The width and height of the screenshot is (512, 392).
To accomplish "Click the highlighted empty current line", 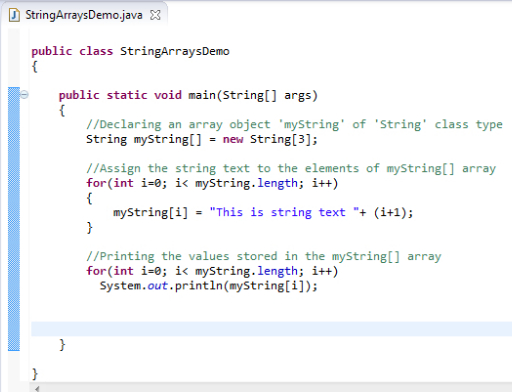I will click(x=271, y=329).
